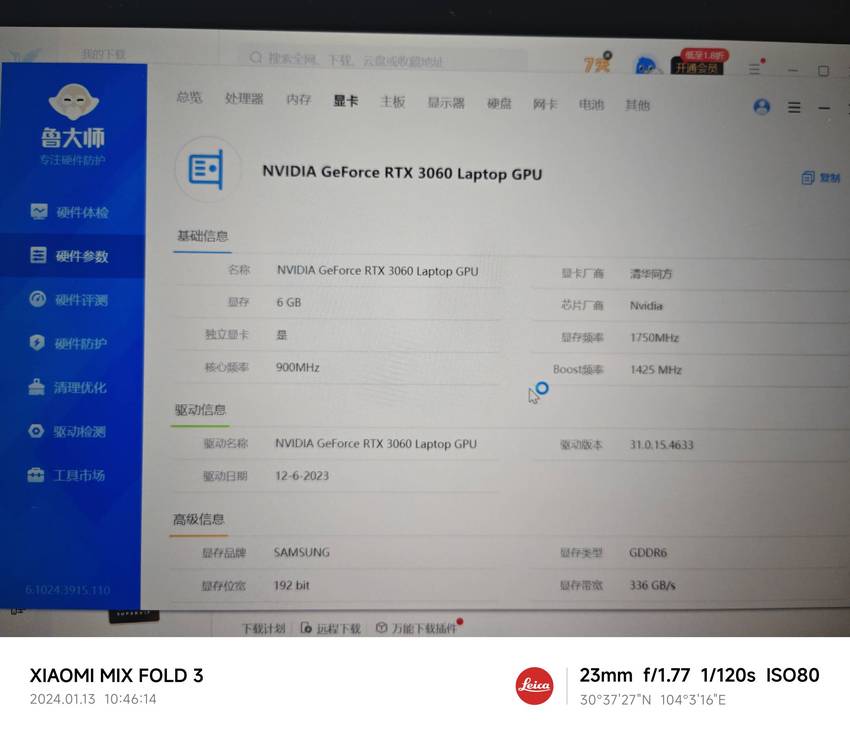The image size is (850, 735).
Task: Click the 鲁大师 mascot logo
Action: pos(73,102)
